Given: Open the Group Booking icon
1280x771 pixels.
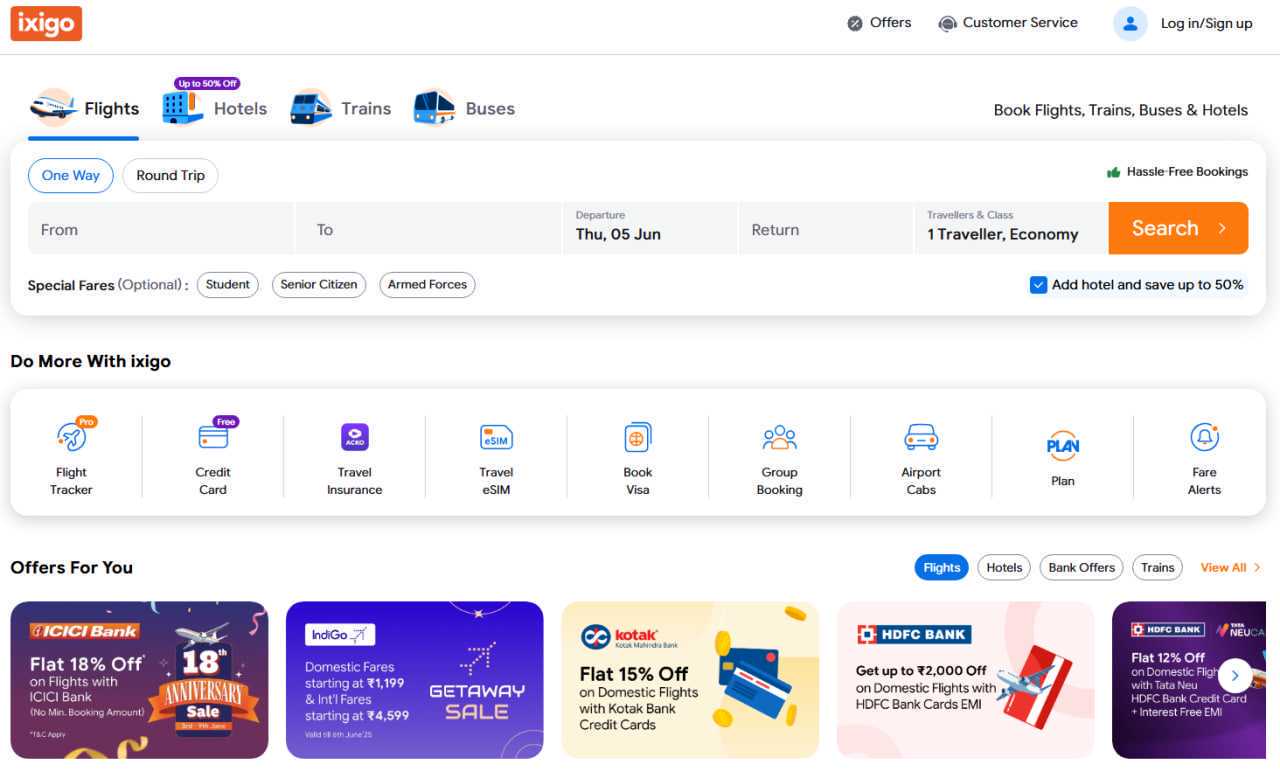Looking at the screenshot, I should (779, 437).
